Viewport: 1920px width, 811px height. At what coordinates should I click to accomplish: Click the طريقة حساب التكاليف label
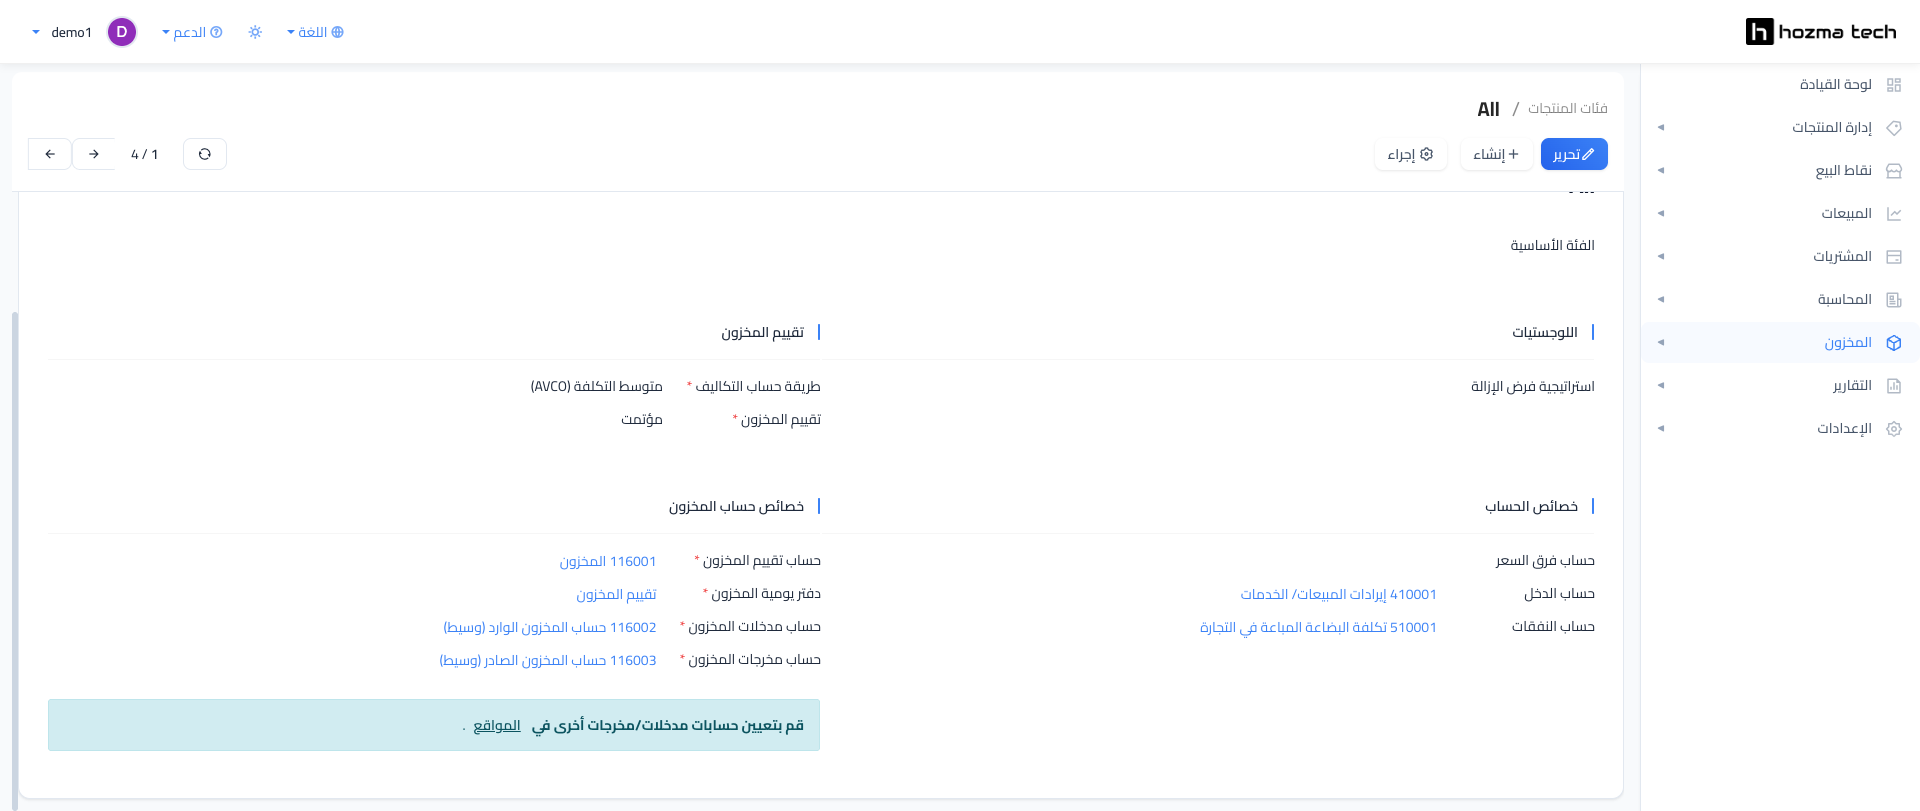coord(758,386)
